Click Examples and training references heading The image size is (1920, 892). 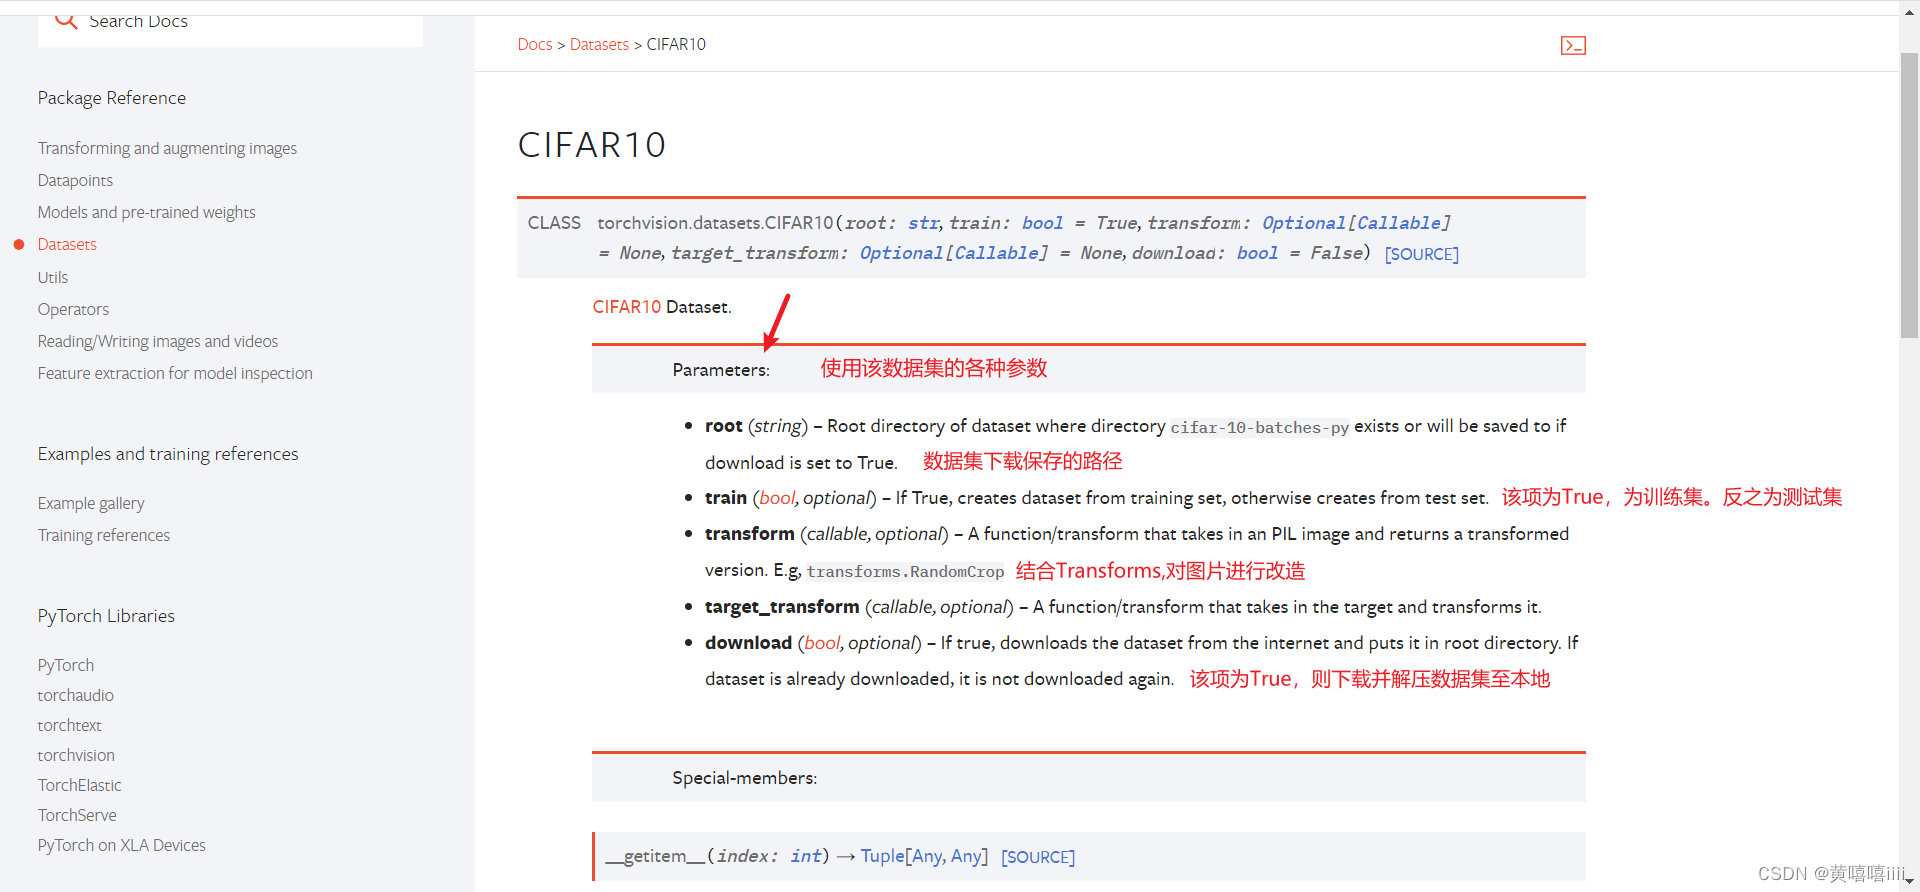point(168,454)
